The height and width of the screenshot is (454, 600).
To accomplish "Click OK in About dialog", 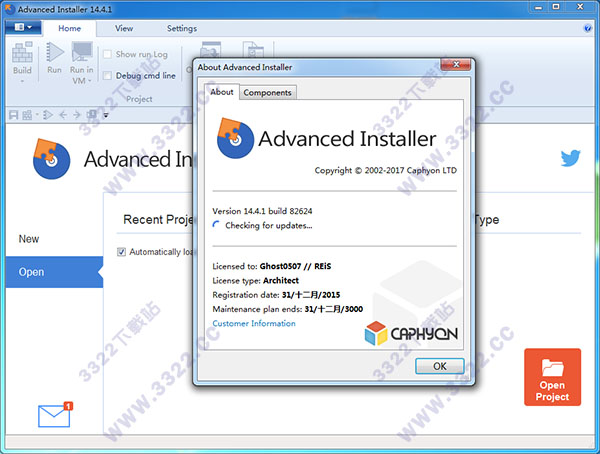I will click(440, 366).
